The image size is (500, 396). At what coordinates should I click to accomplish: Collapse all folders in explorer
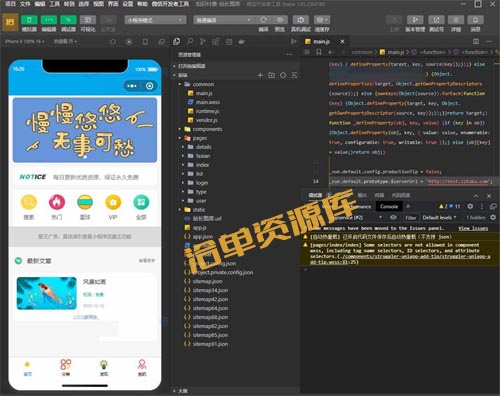(x=294, y=75)
